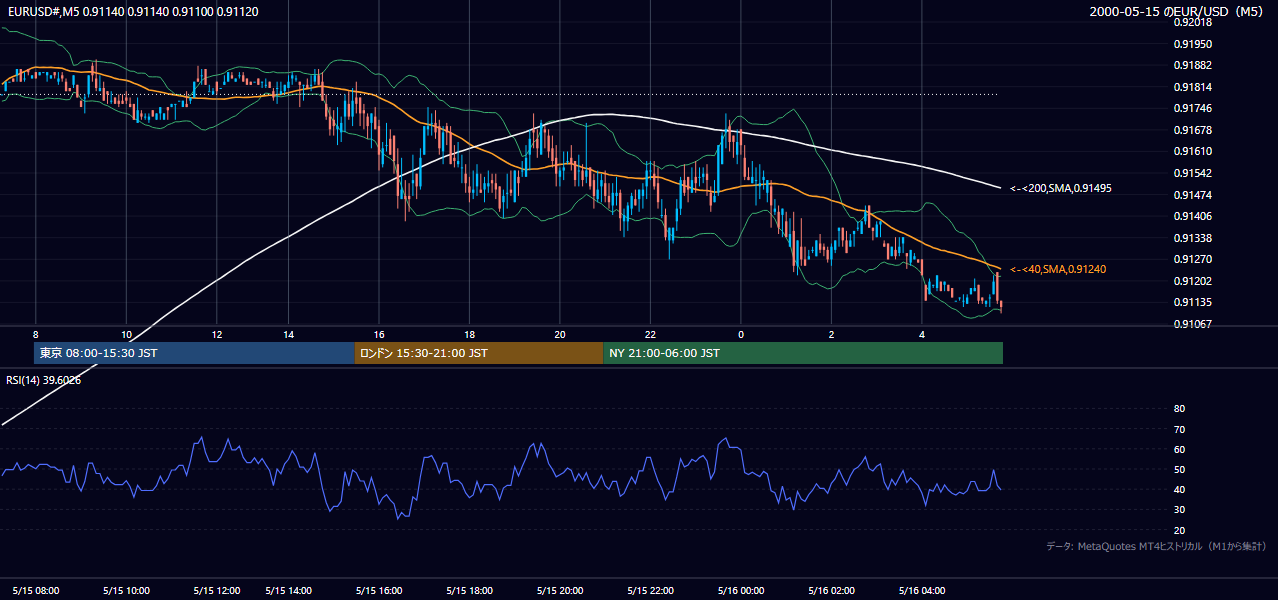Click the RSI 80 level label
The width and height of the screenshot is (1278, 600).
1179,409
